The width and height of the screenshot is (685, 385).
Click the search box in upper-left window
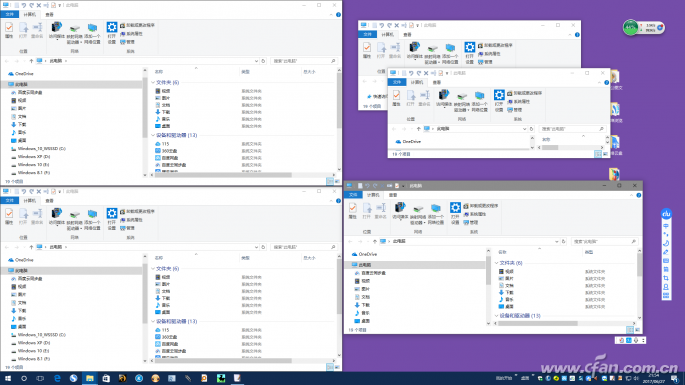coord(303,61)
